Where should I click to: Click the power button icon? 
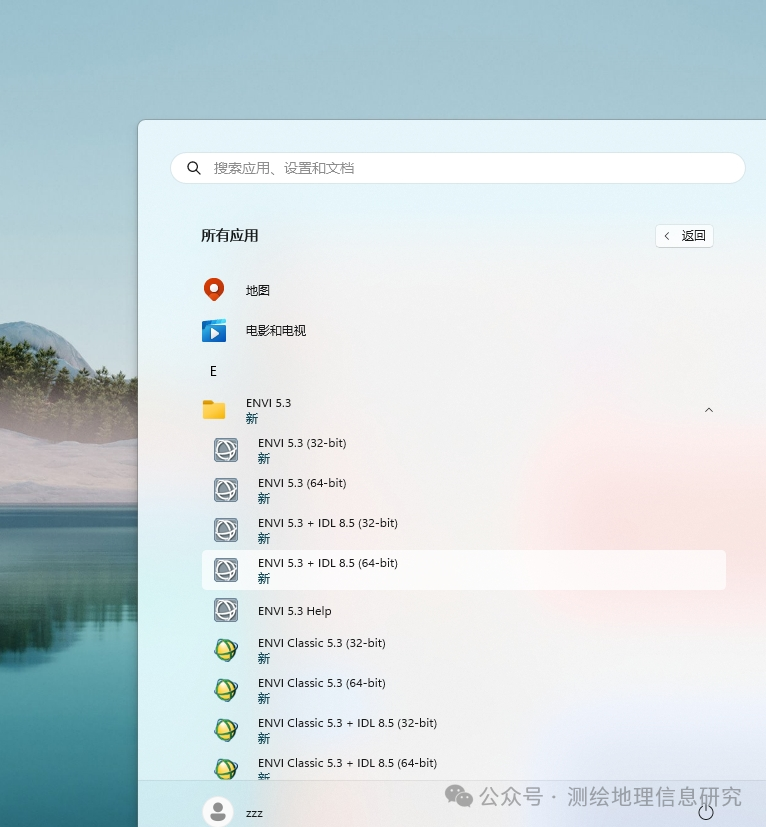point(706,812)
